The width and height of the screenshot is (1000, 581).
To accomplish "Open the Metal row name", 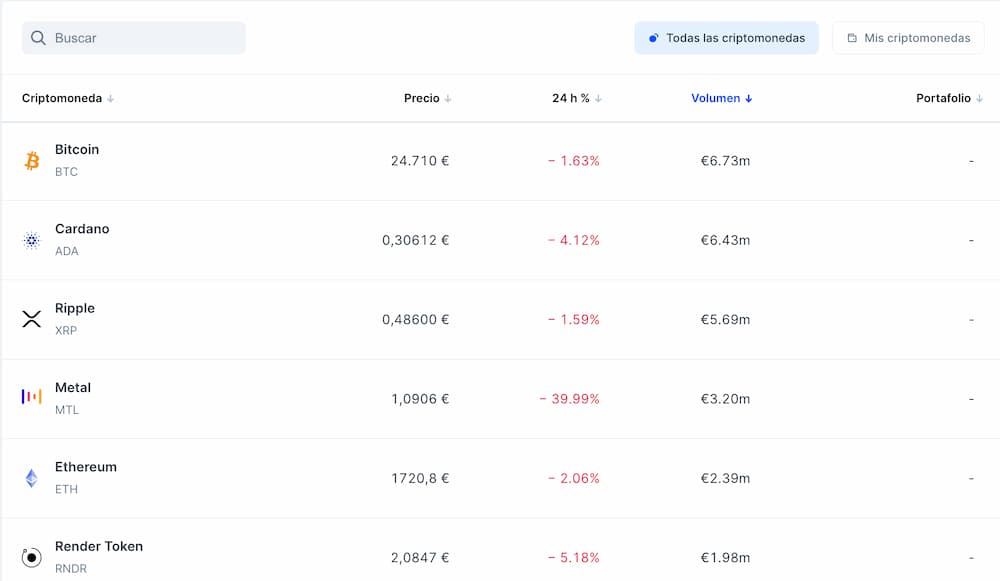I will [x=73, y=387].
